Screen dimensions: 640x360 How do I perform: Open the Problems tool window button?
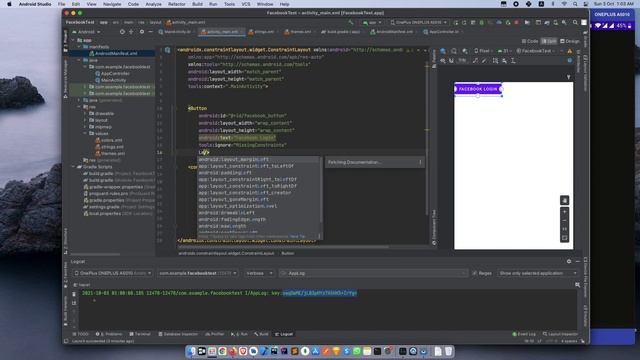point(109,334)
